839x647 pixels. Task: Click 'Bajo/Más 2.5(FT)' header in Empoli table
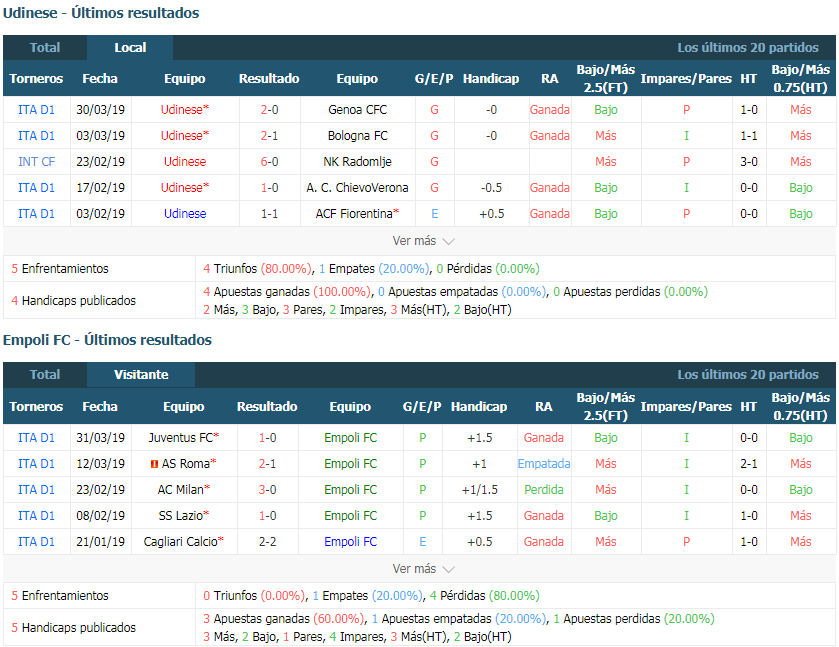pos(606,407)
